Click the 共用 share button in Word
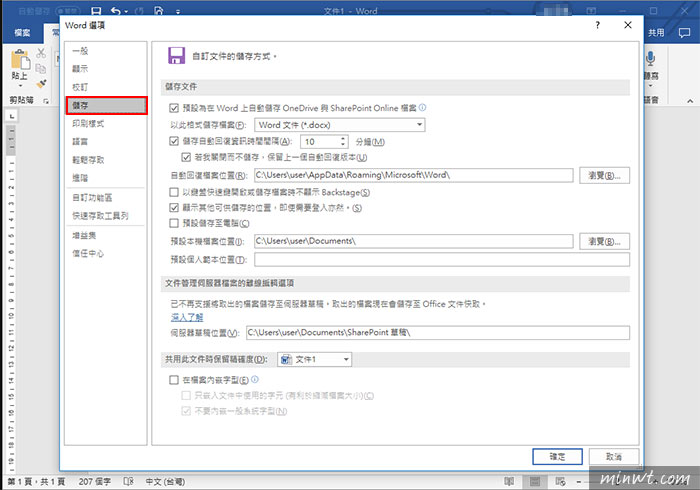This screenshot has height=490, width=700. (x=656, y=33)
